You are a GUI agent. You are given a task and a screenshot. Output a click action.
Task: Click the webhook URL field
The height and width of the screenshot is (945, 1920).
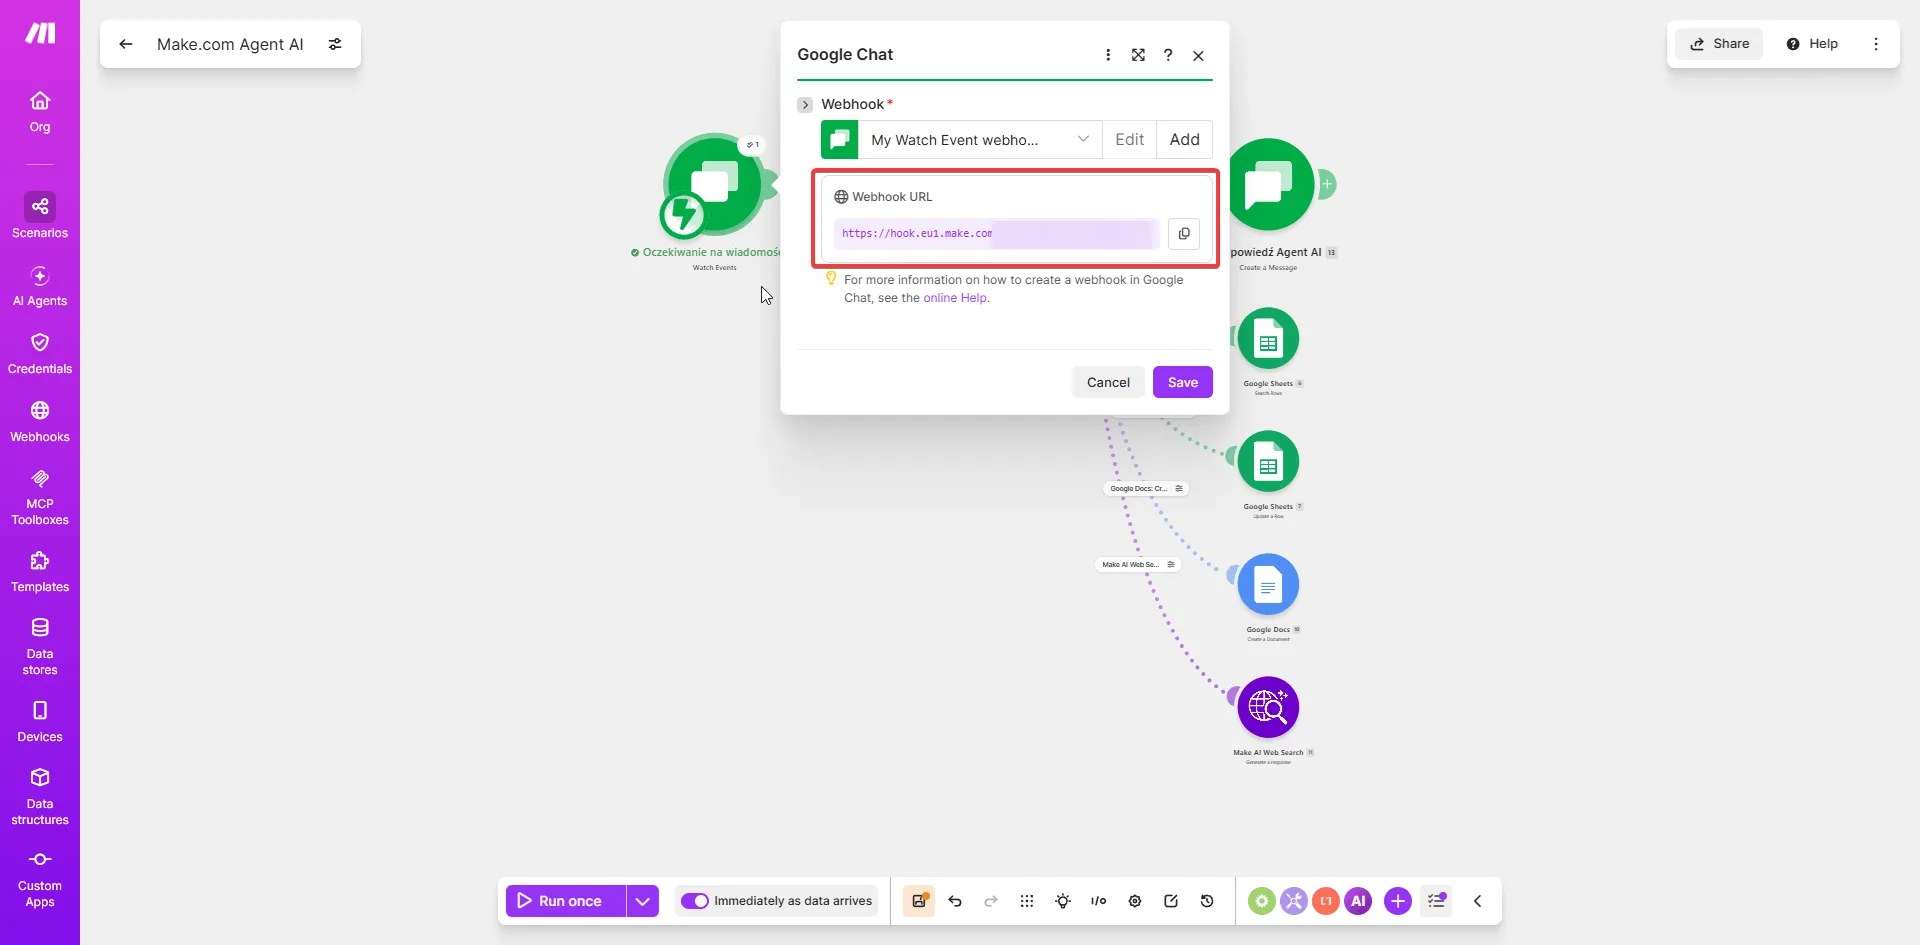pos(996,233)
